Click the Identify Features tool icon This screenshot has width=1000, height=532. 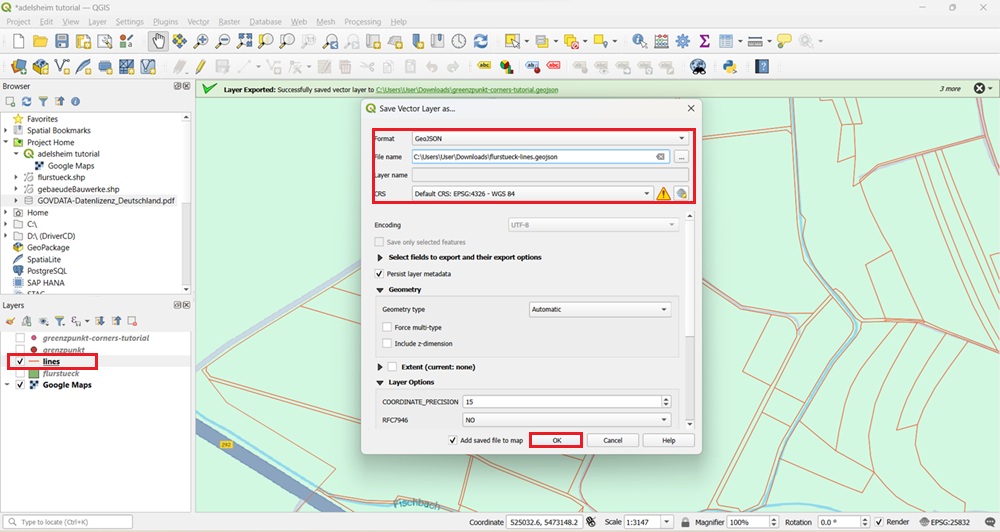click(x=639, y=41)
